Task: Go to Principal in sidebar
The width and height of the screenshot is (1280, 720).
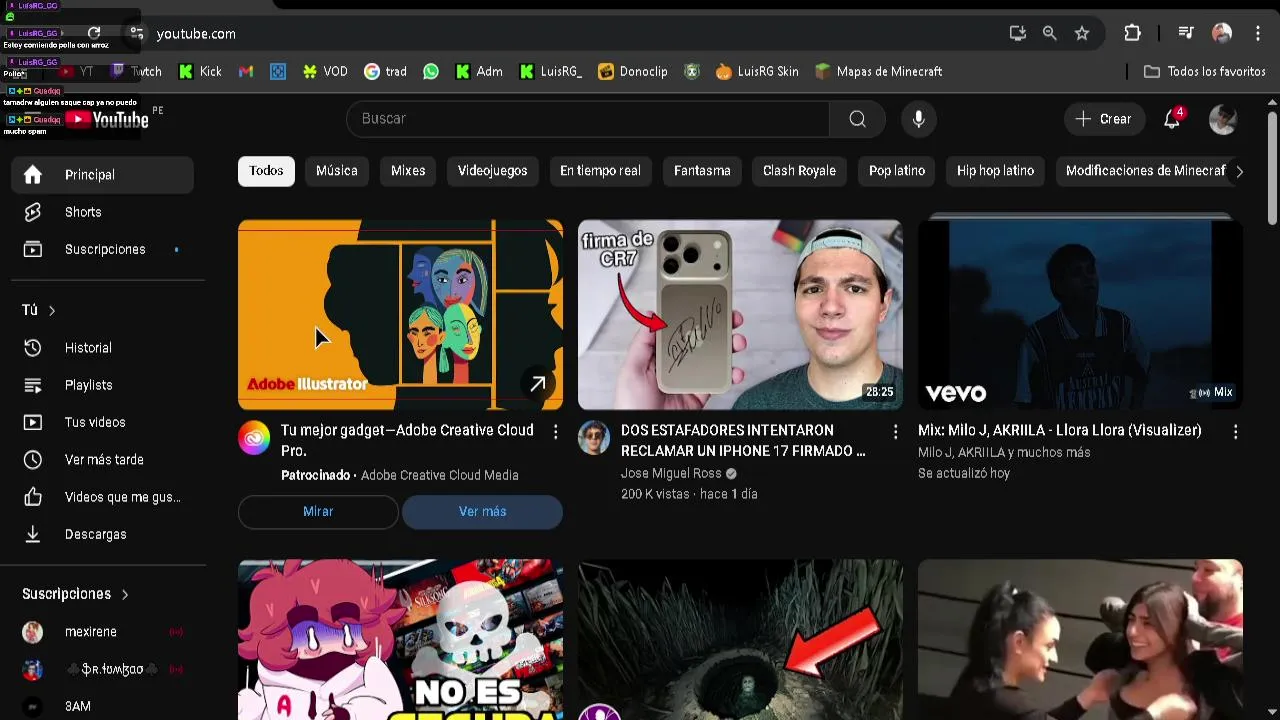Action: click(103, 175)
